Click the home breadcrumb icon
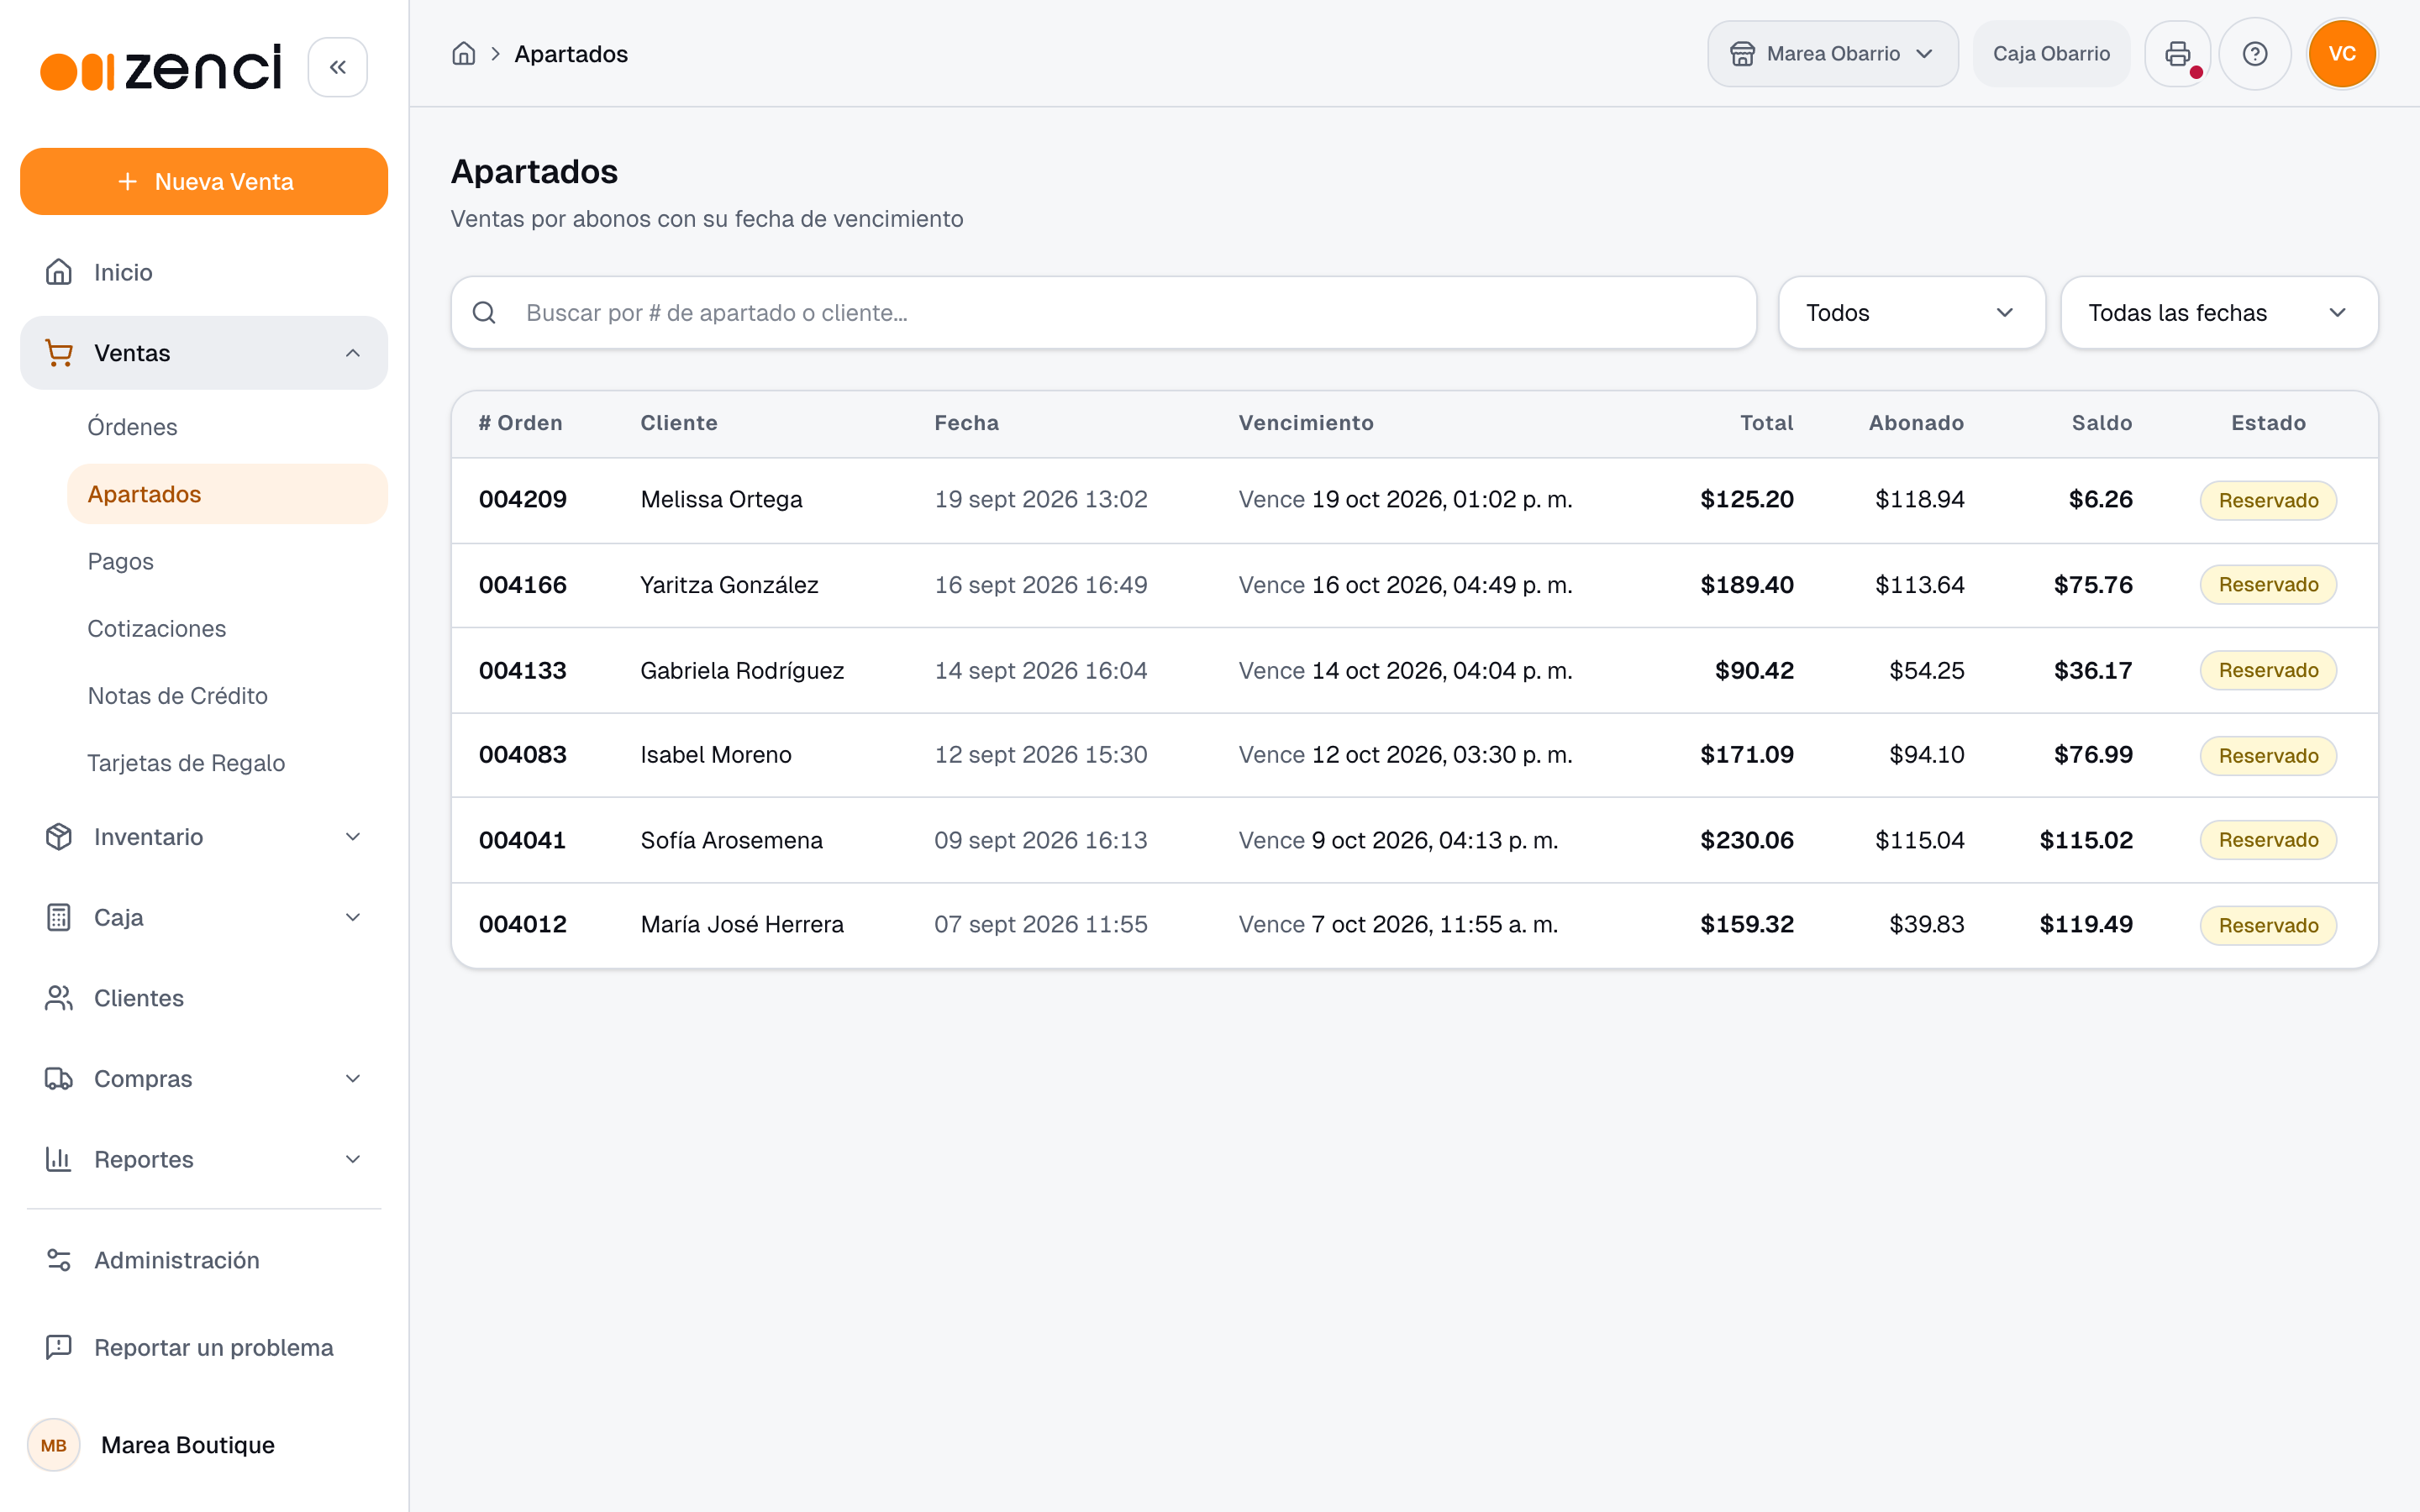 point(463,54)
